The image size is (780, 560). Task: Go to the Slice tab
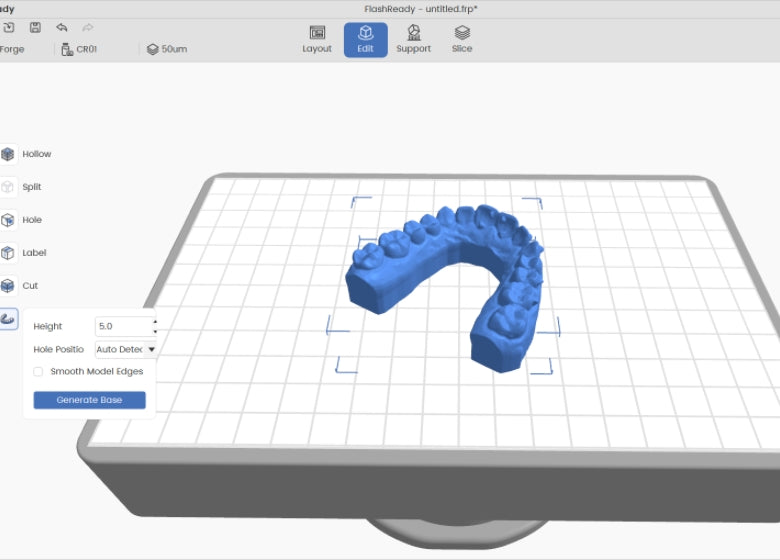(462, 39)
